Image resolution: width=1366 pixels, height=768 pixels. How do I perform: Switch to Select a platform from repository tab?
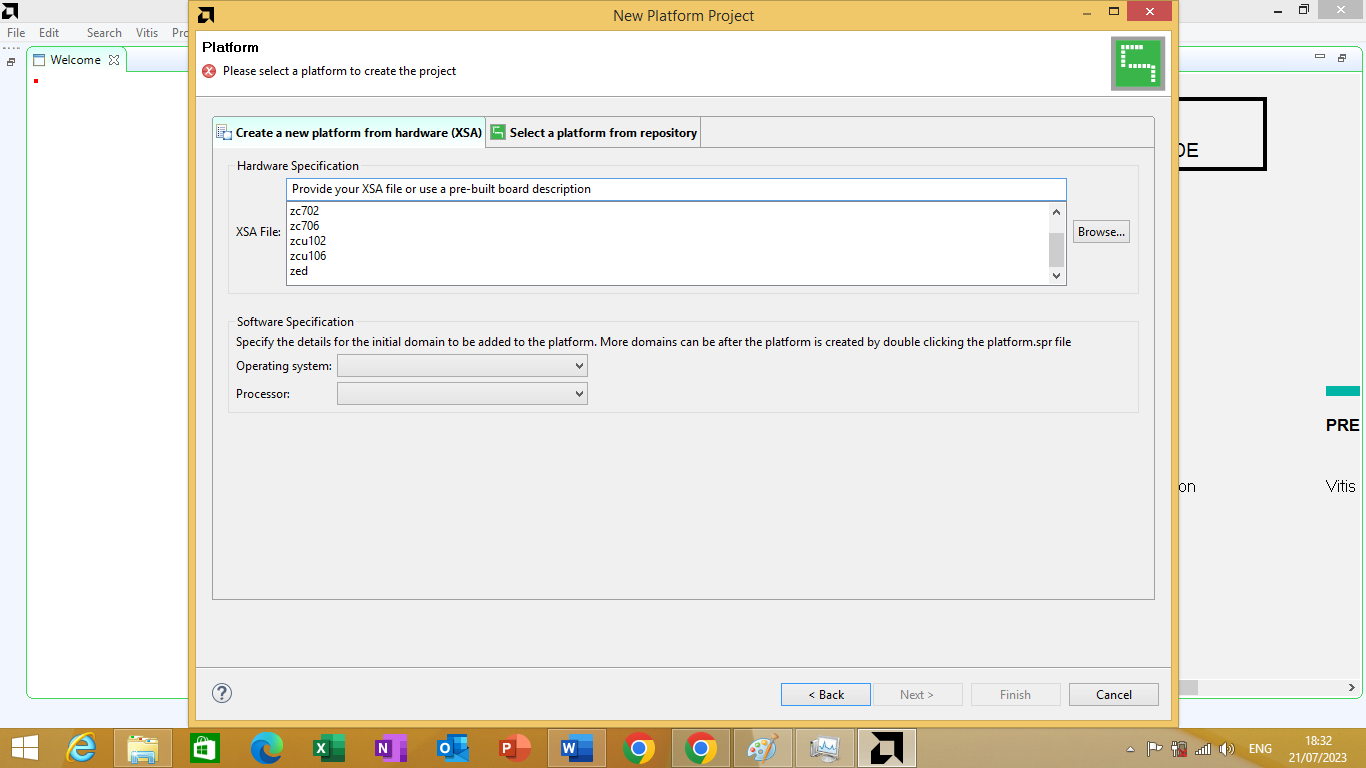coord(593,132)
